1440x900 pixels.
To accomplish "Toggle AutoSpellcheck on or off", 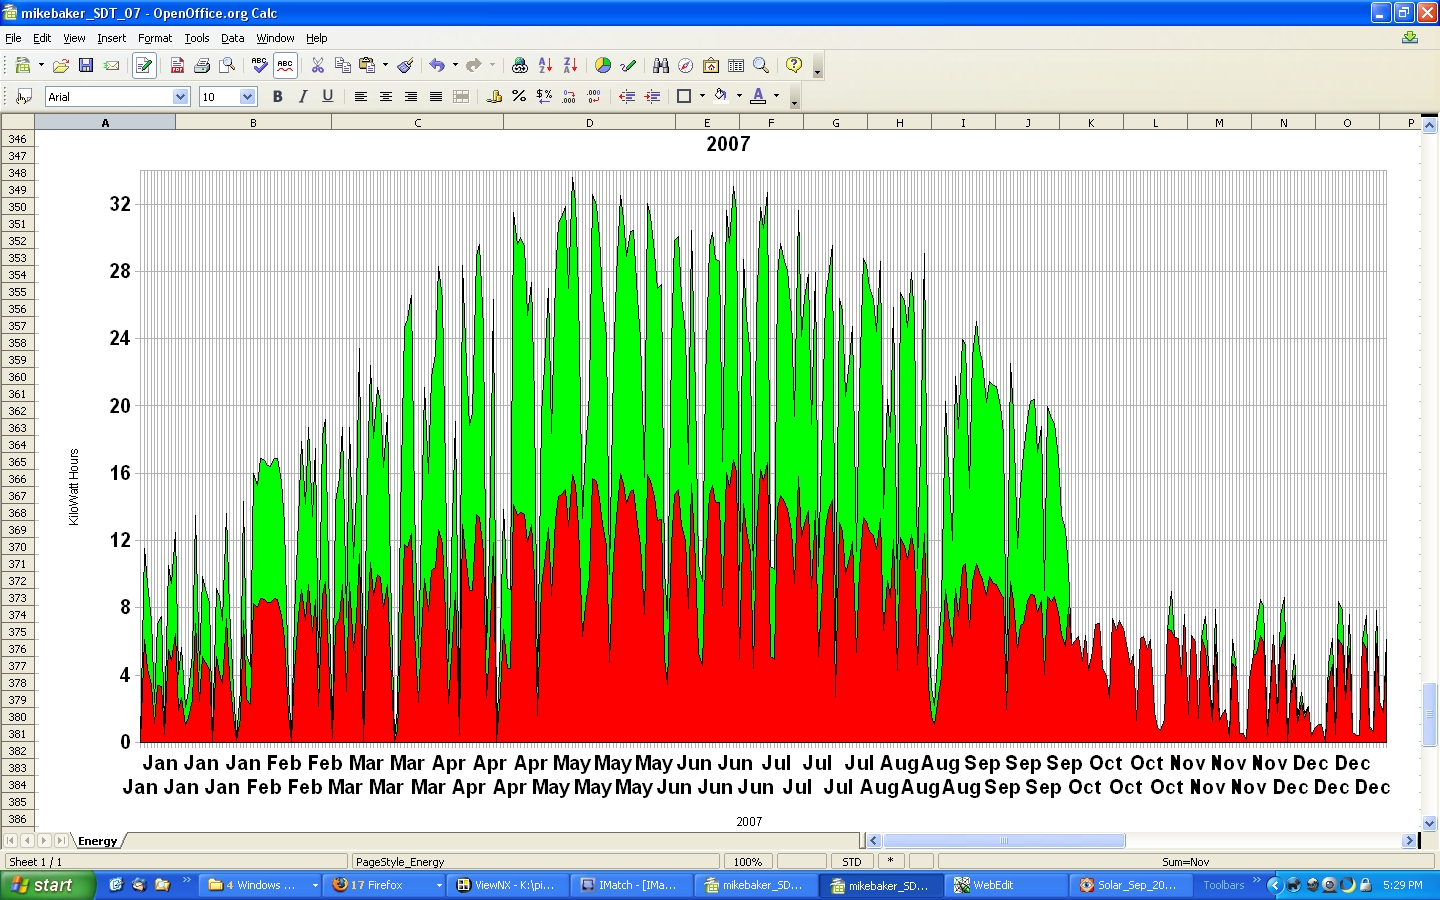I will (285, 66).
